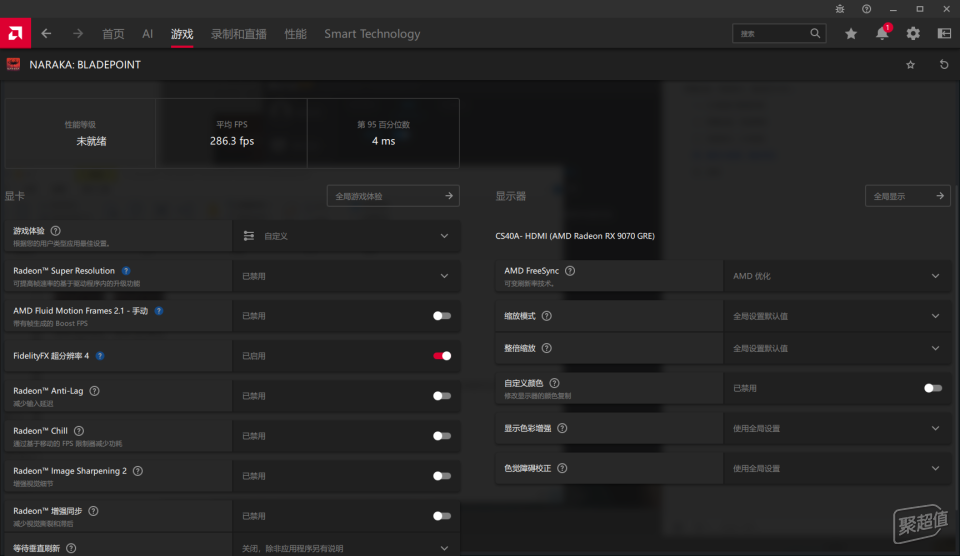
Task: Open Radeon Super Resolution dropdown
Action: [346, 276]
